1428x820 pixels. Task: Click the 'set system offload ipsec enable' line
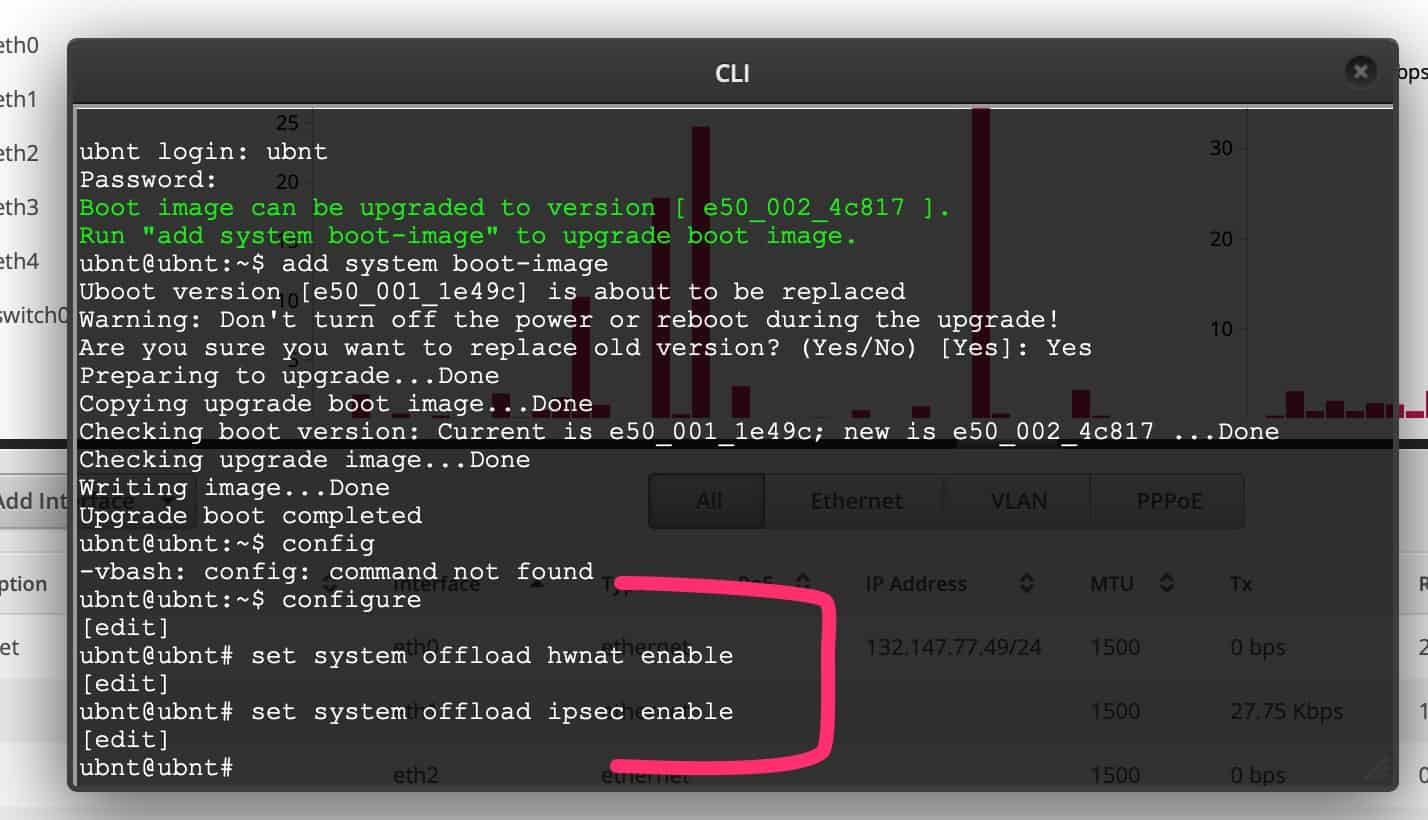(x=406, y=712)
